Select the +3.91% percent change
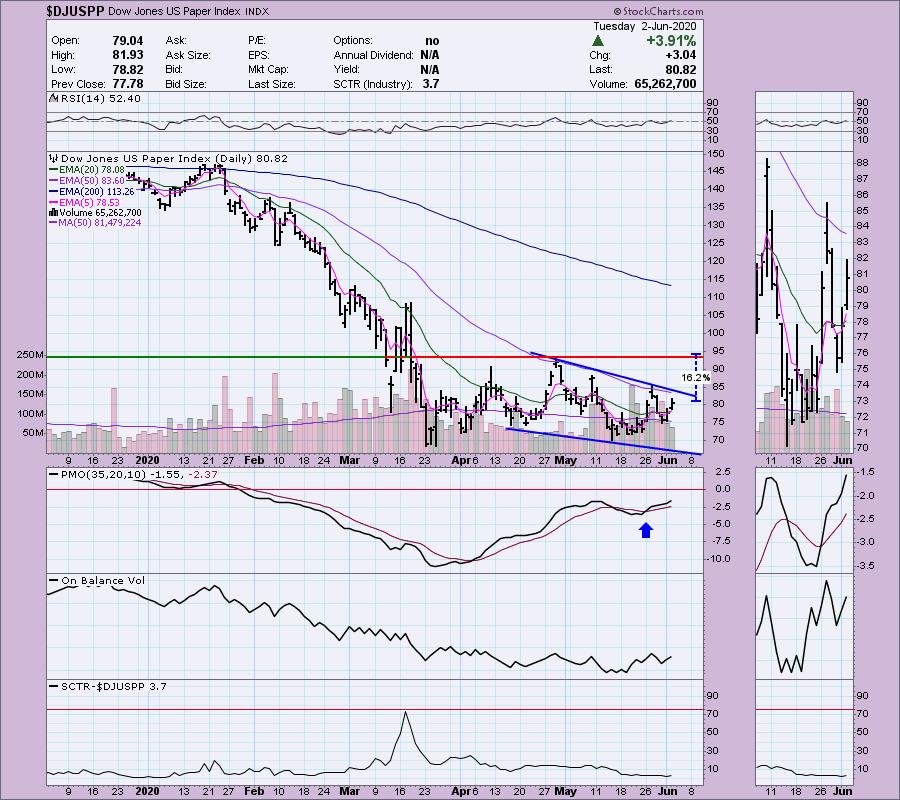 671,41
